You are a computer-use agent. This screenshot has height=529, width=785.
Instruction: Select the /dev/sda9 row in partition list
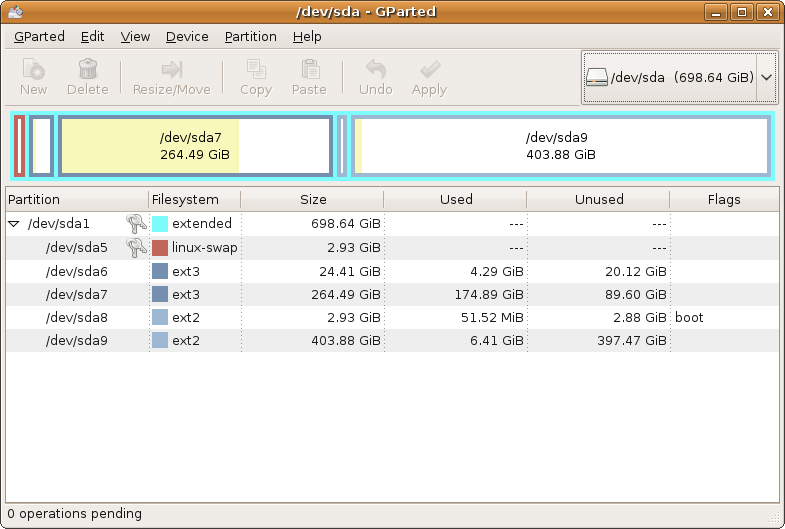pyautogui.click(x=392, y=340)
